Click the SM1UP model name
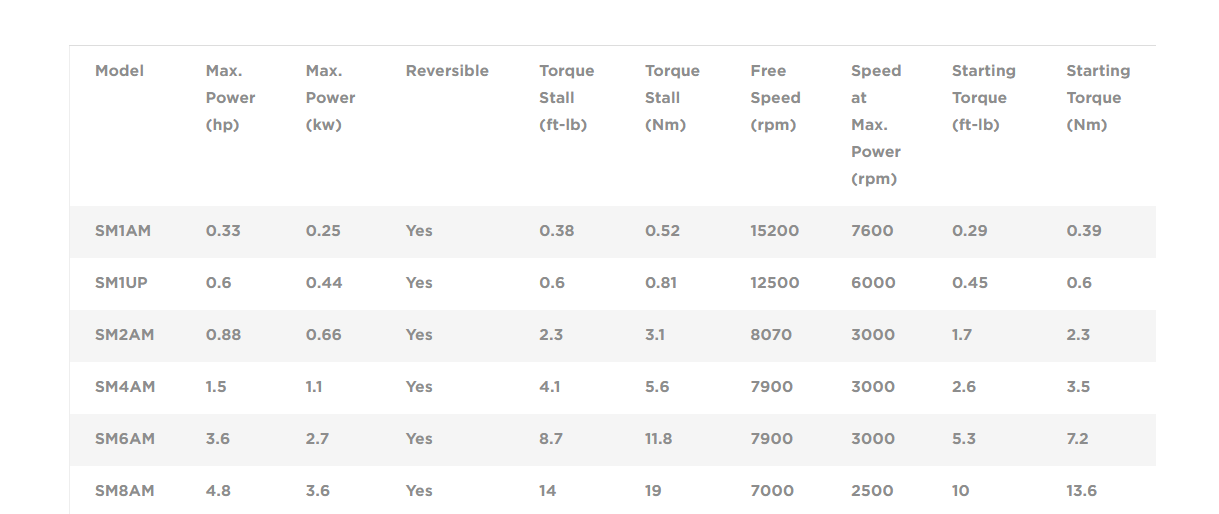The height and width of the screenshot is (514, 1219). [x=121, y=283]
